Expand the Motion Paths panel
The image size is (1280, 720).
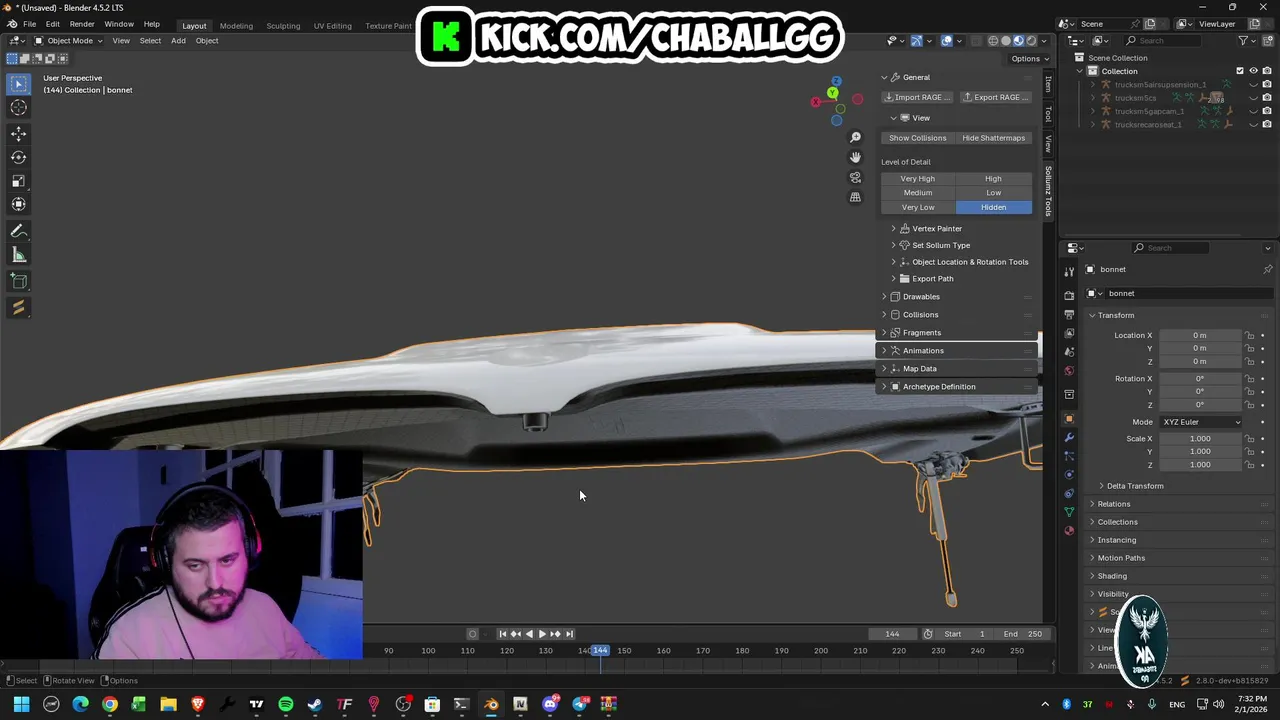coord(1120,558)
